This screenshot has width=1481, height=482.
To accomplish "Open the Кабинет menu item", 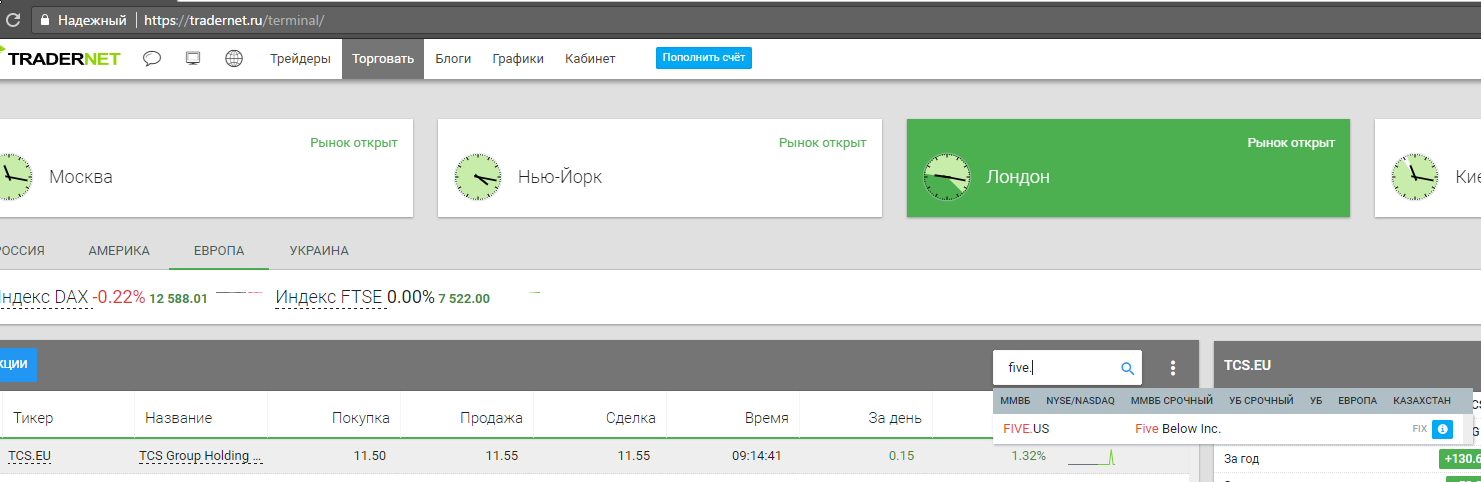I will pos(590,58).
